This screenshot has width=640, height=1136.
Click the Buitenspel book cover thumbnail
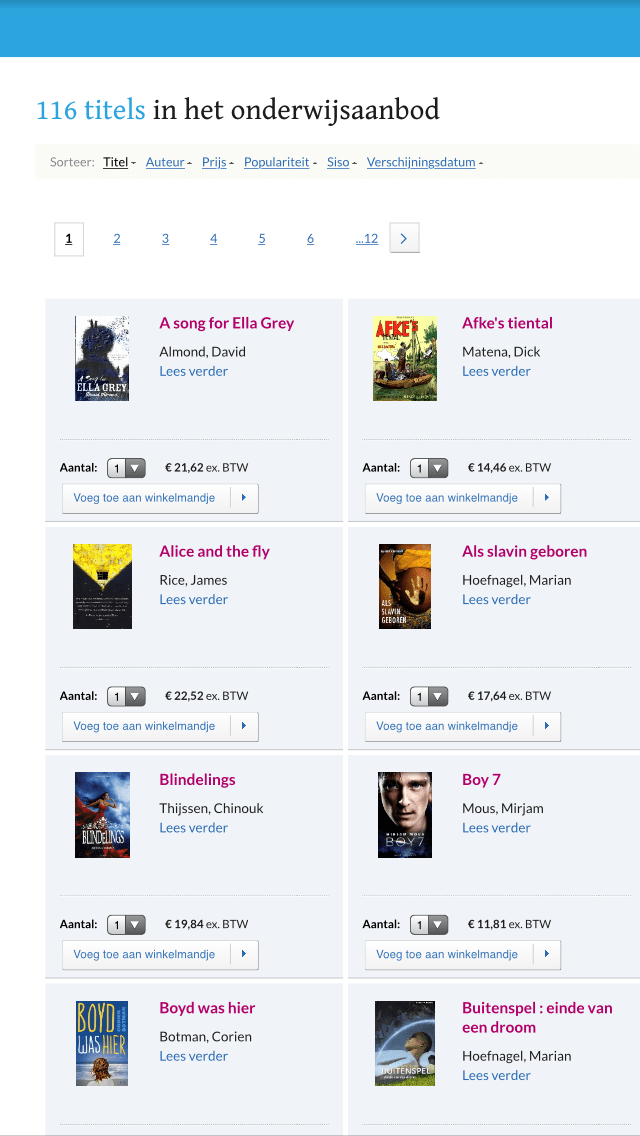tap(405, 1043)
